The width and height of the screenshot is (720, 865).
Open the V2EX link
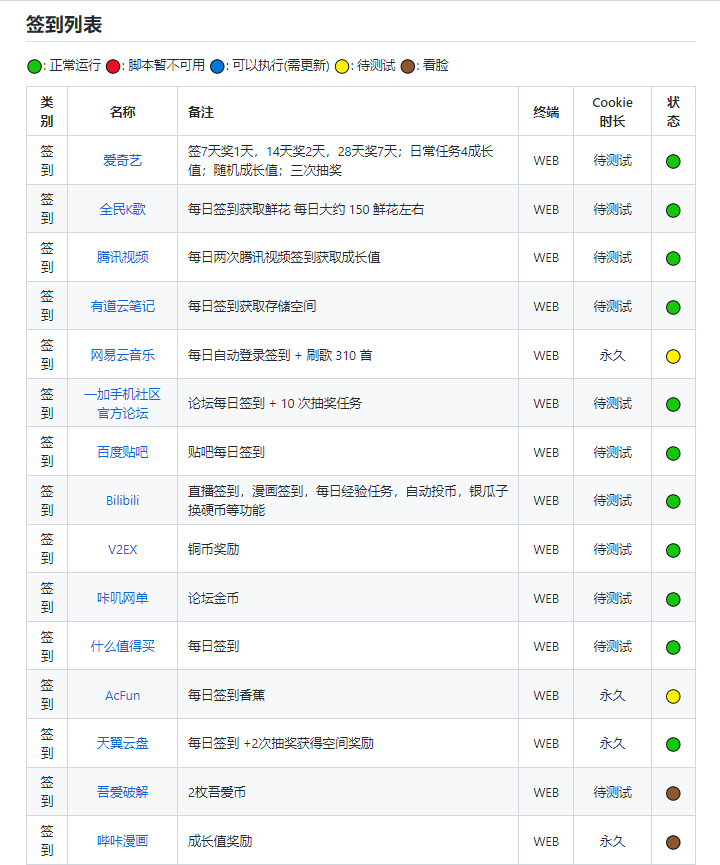coord(122,549)
